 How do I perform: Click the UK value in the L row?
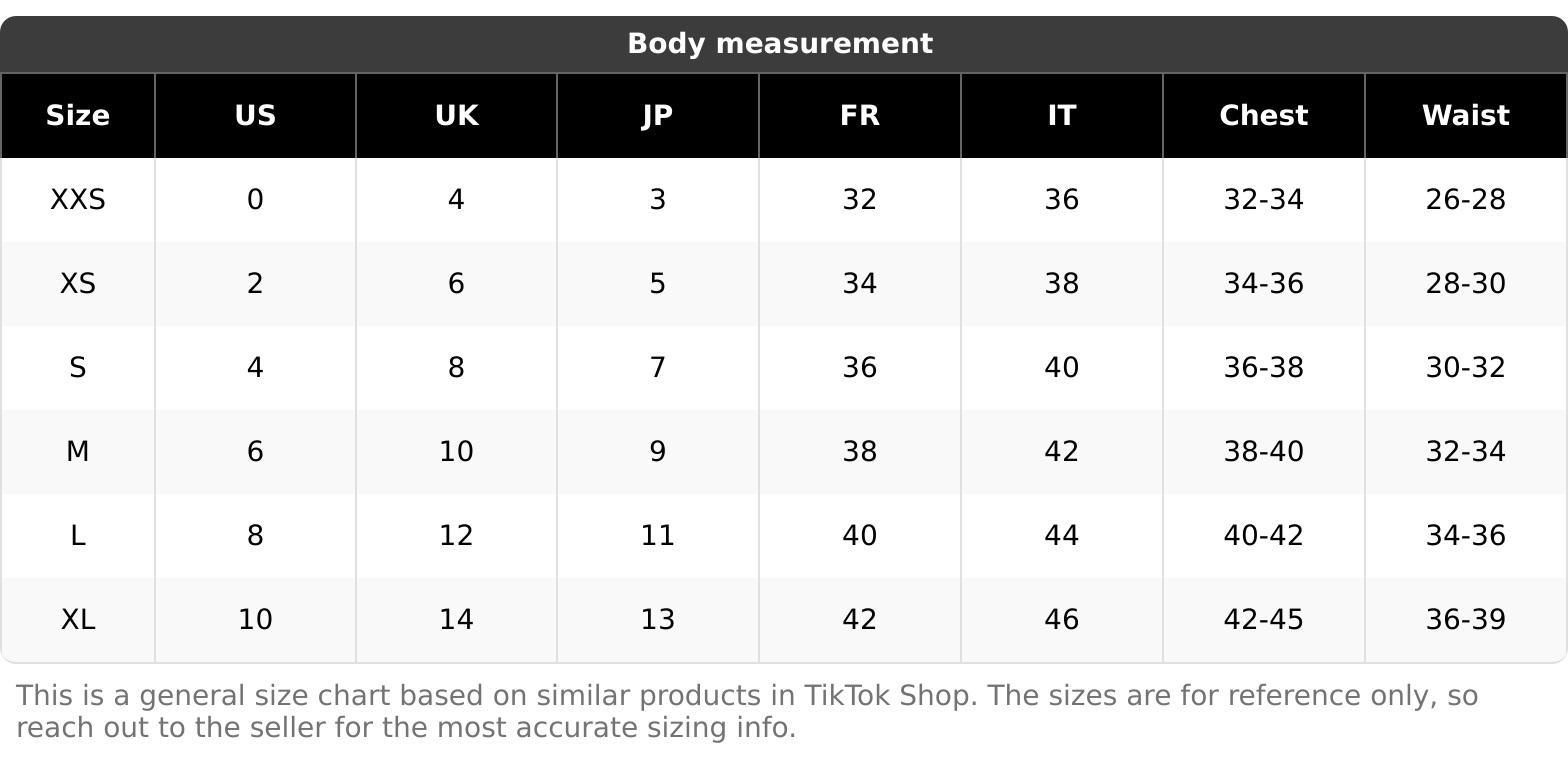tap(456, 536)
